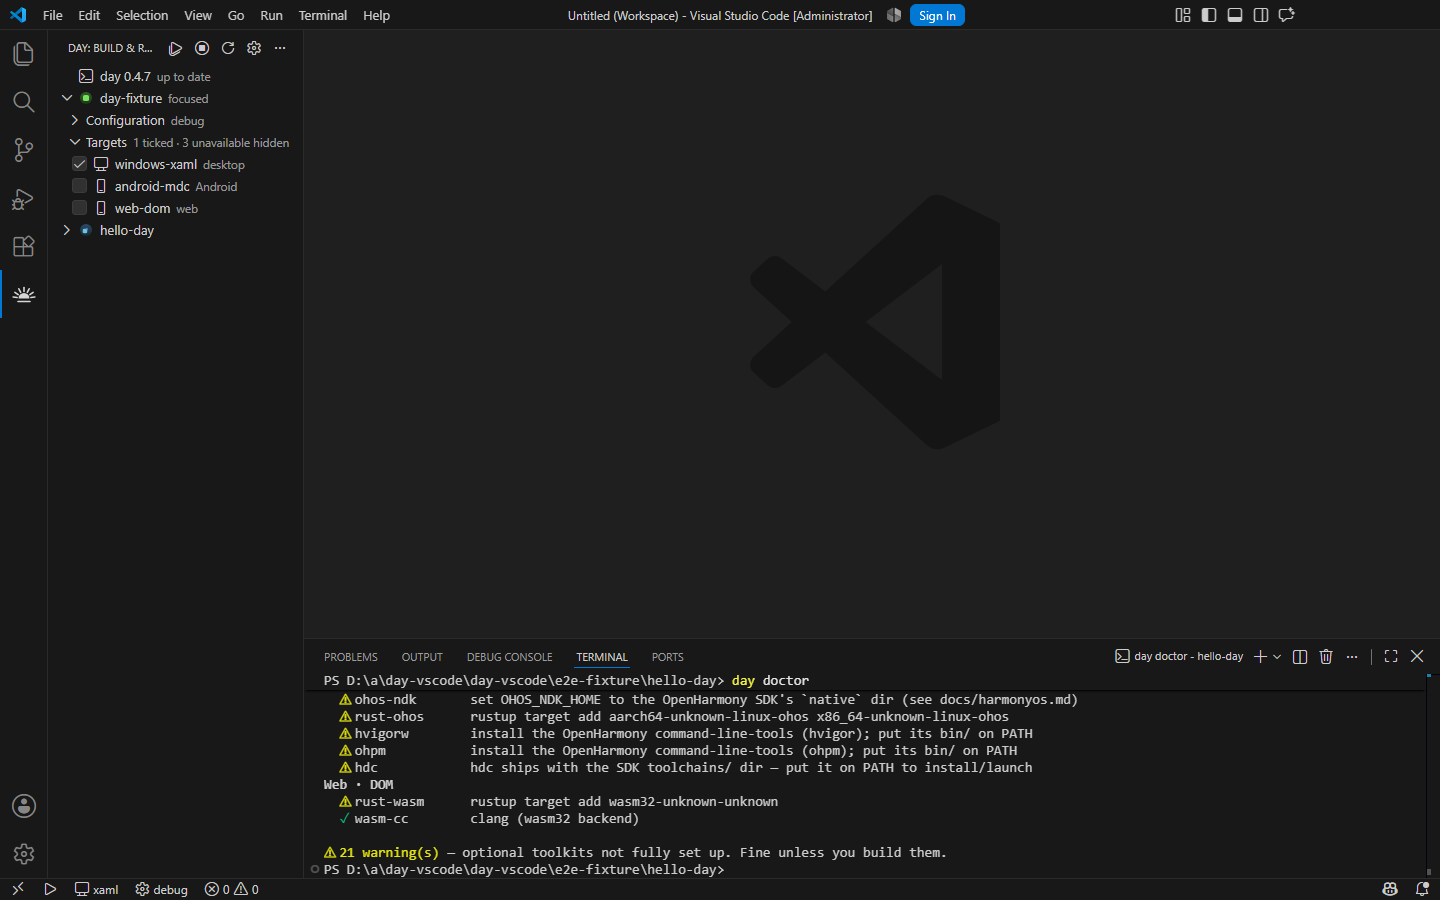The image size is (1440, 900).
Task: Click the remote window indicator in status bar
Action: pyautogui.click(x=17, y=889)
